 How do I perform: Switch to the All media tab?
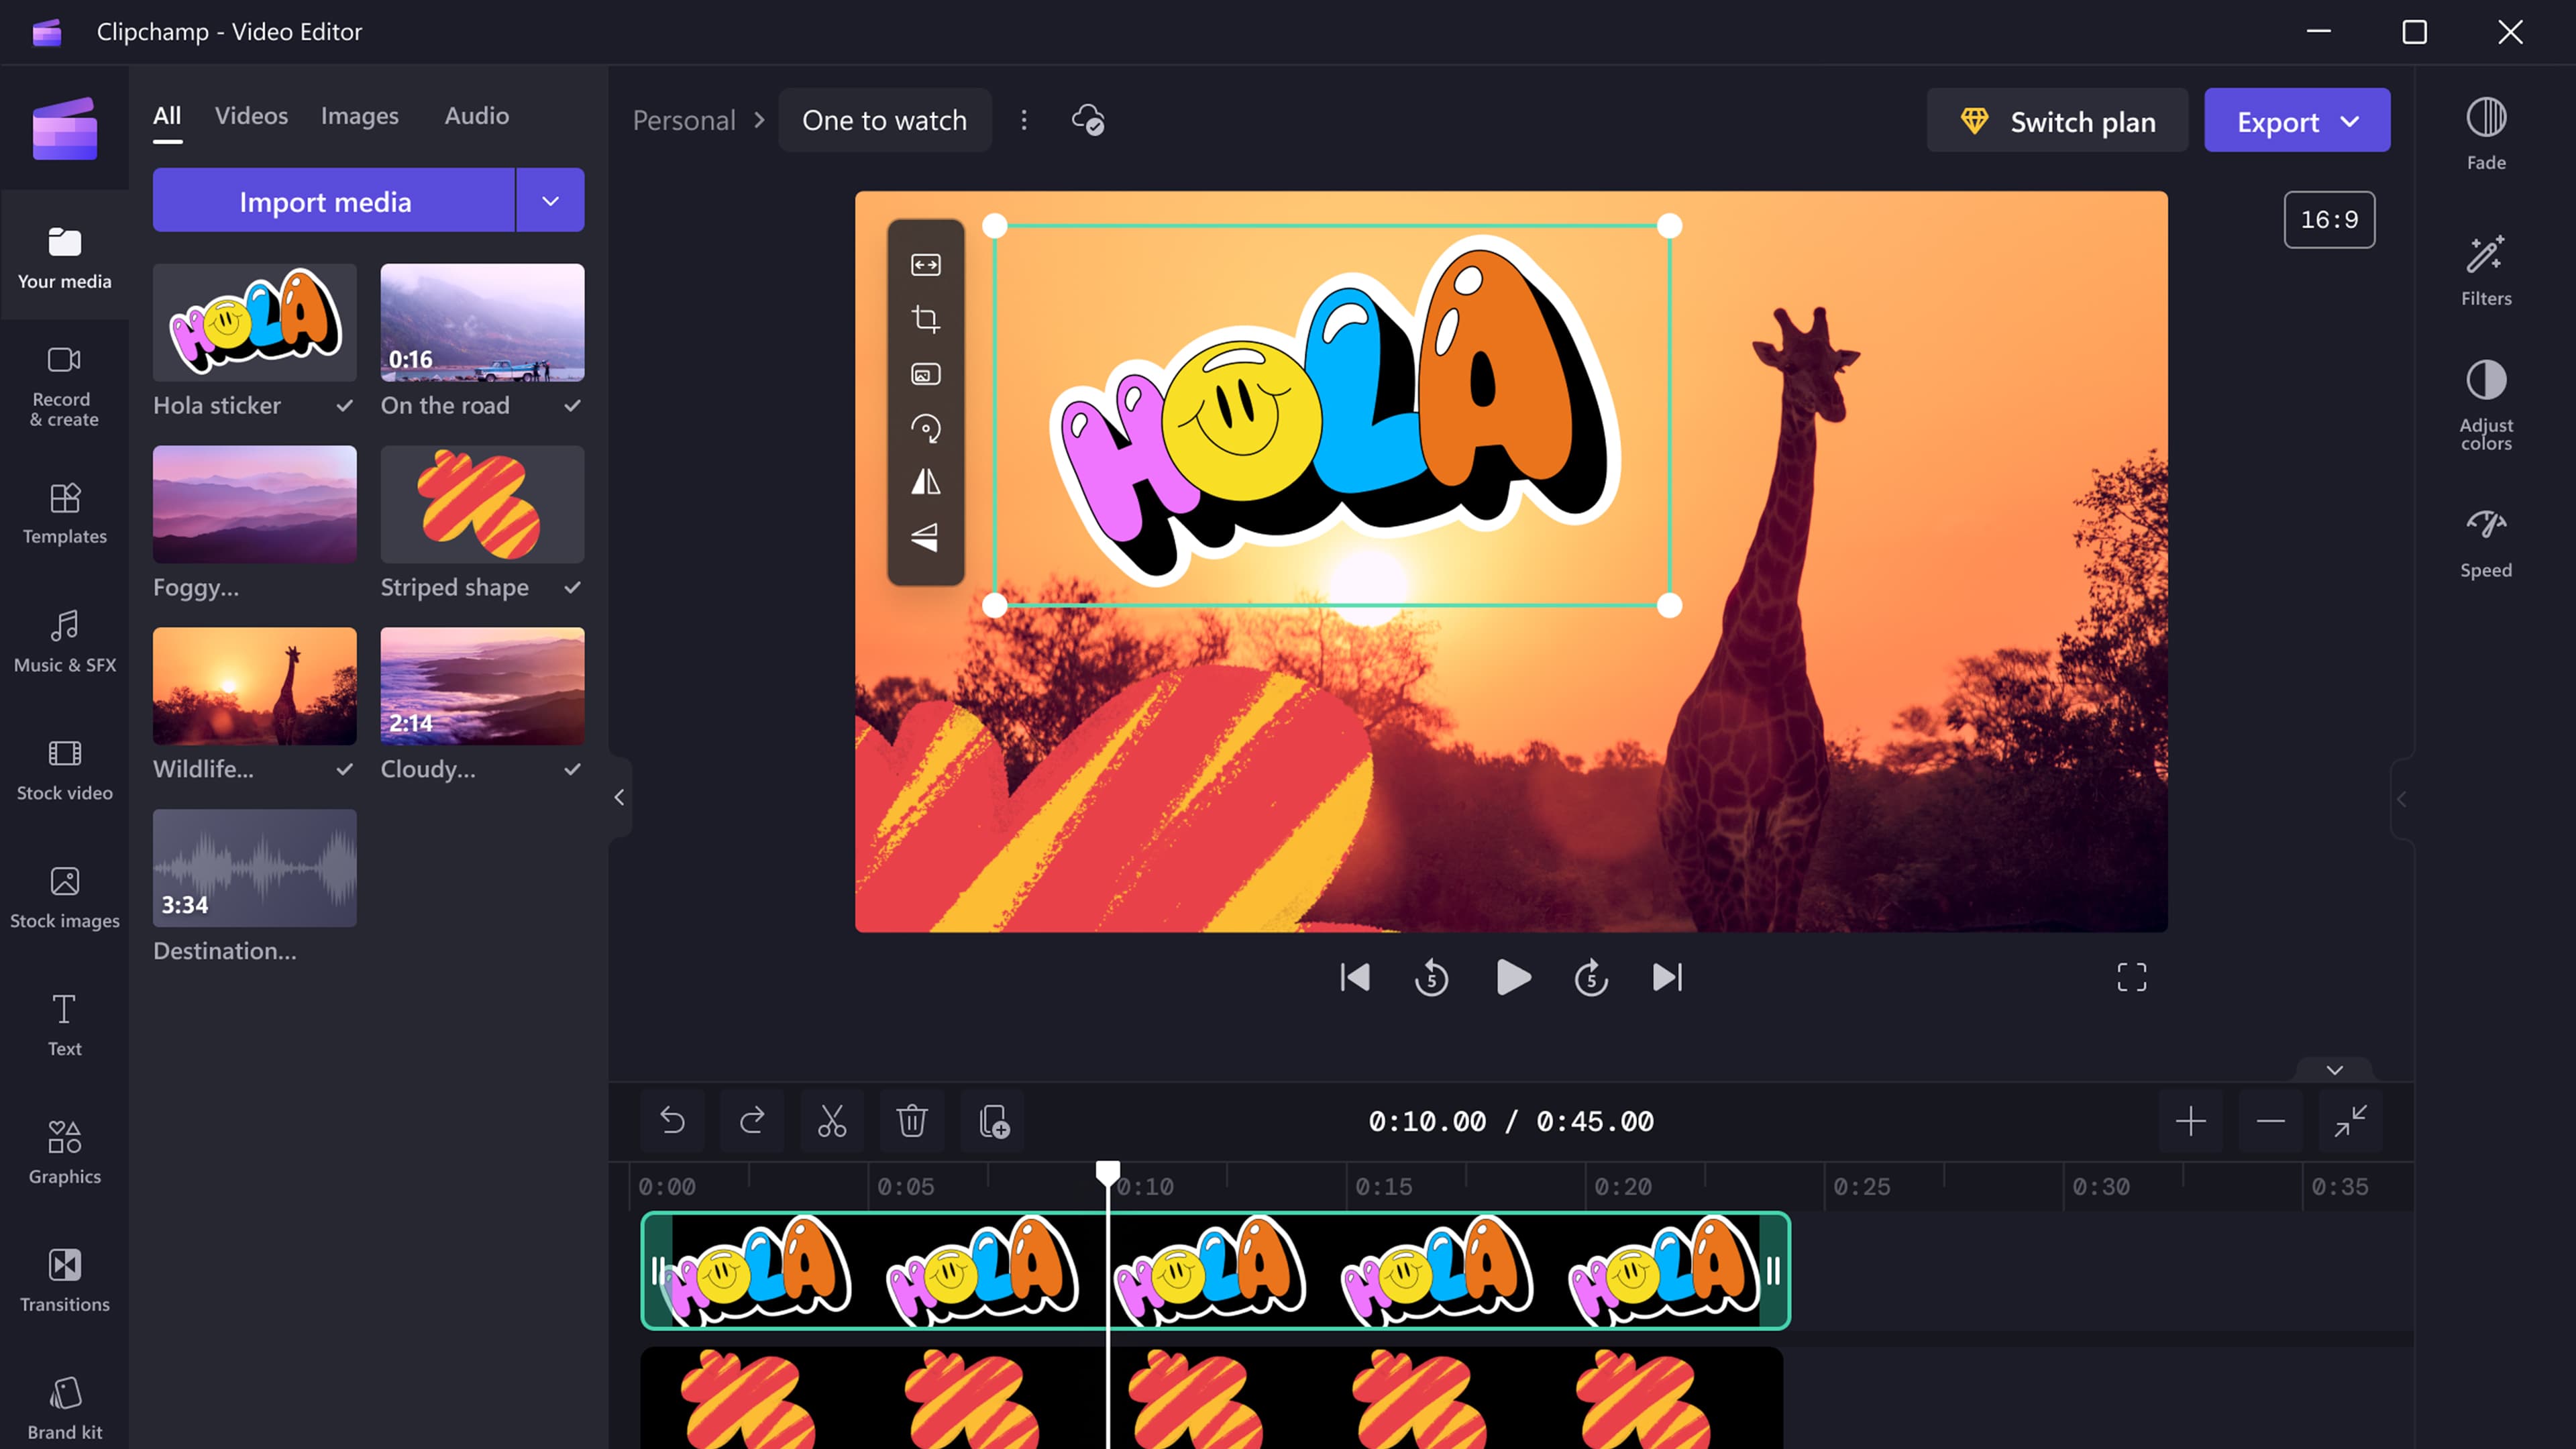point(167,116)
